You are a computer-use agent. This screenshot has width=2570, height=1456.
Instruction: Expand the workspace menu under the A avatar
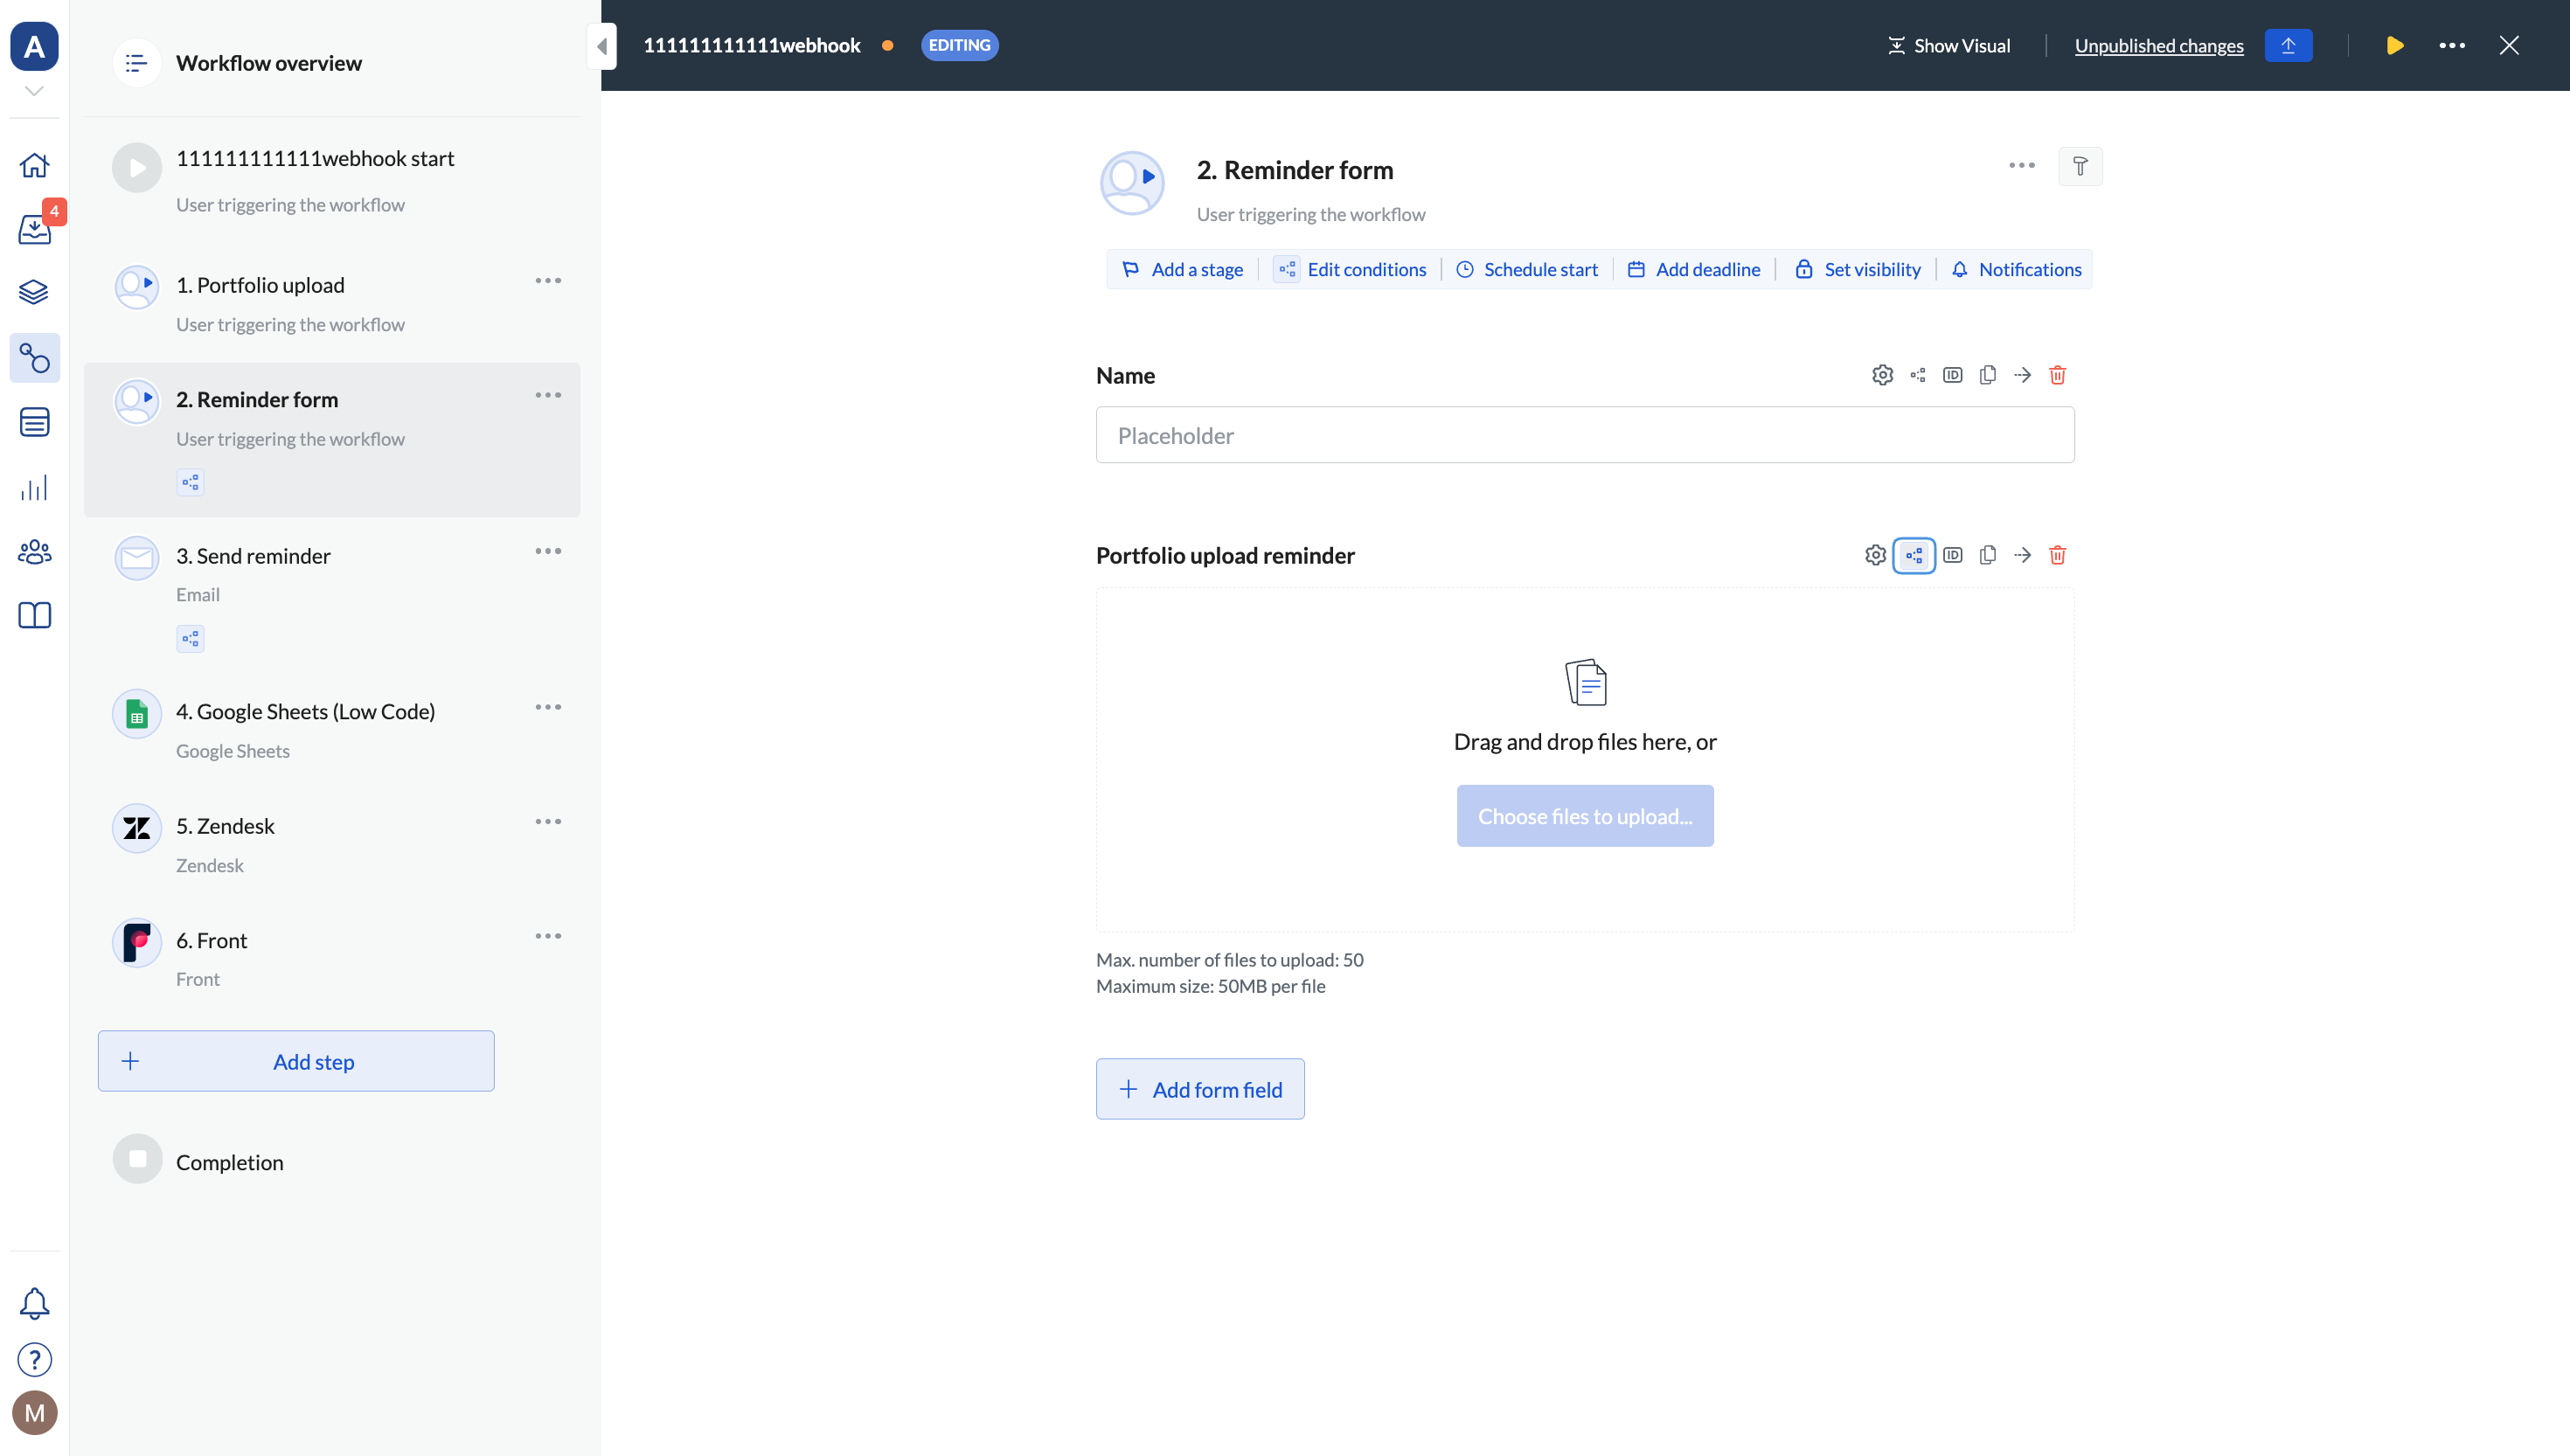pos(34,90)
